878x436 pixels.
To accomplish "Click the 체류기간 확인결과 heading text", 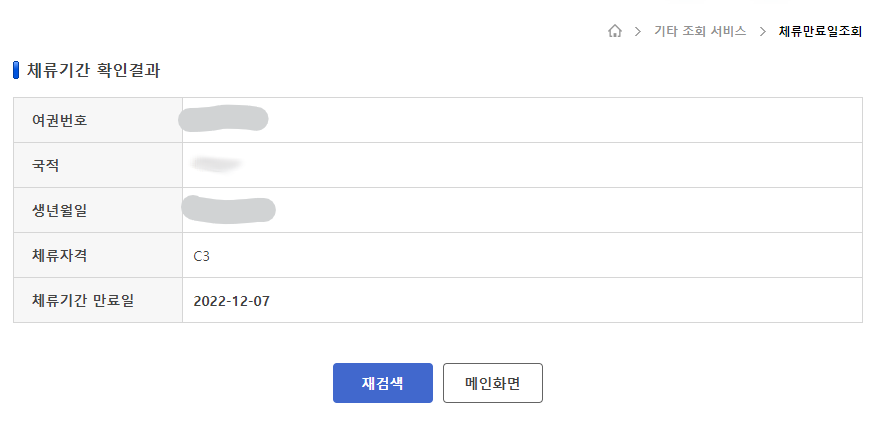I will pyautogui.click(x=93, y=70).
